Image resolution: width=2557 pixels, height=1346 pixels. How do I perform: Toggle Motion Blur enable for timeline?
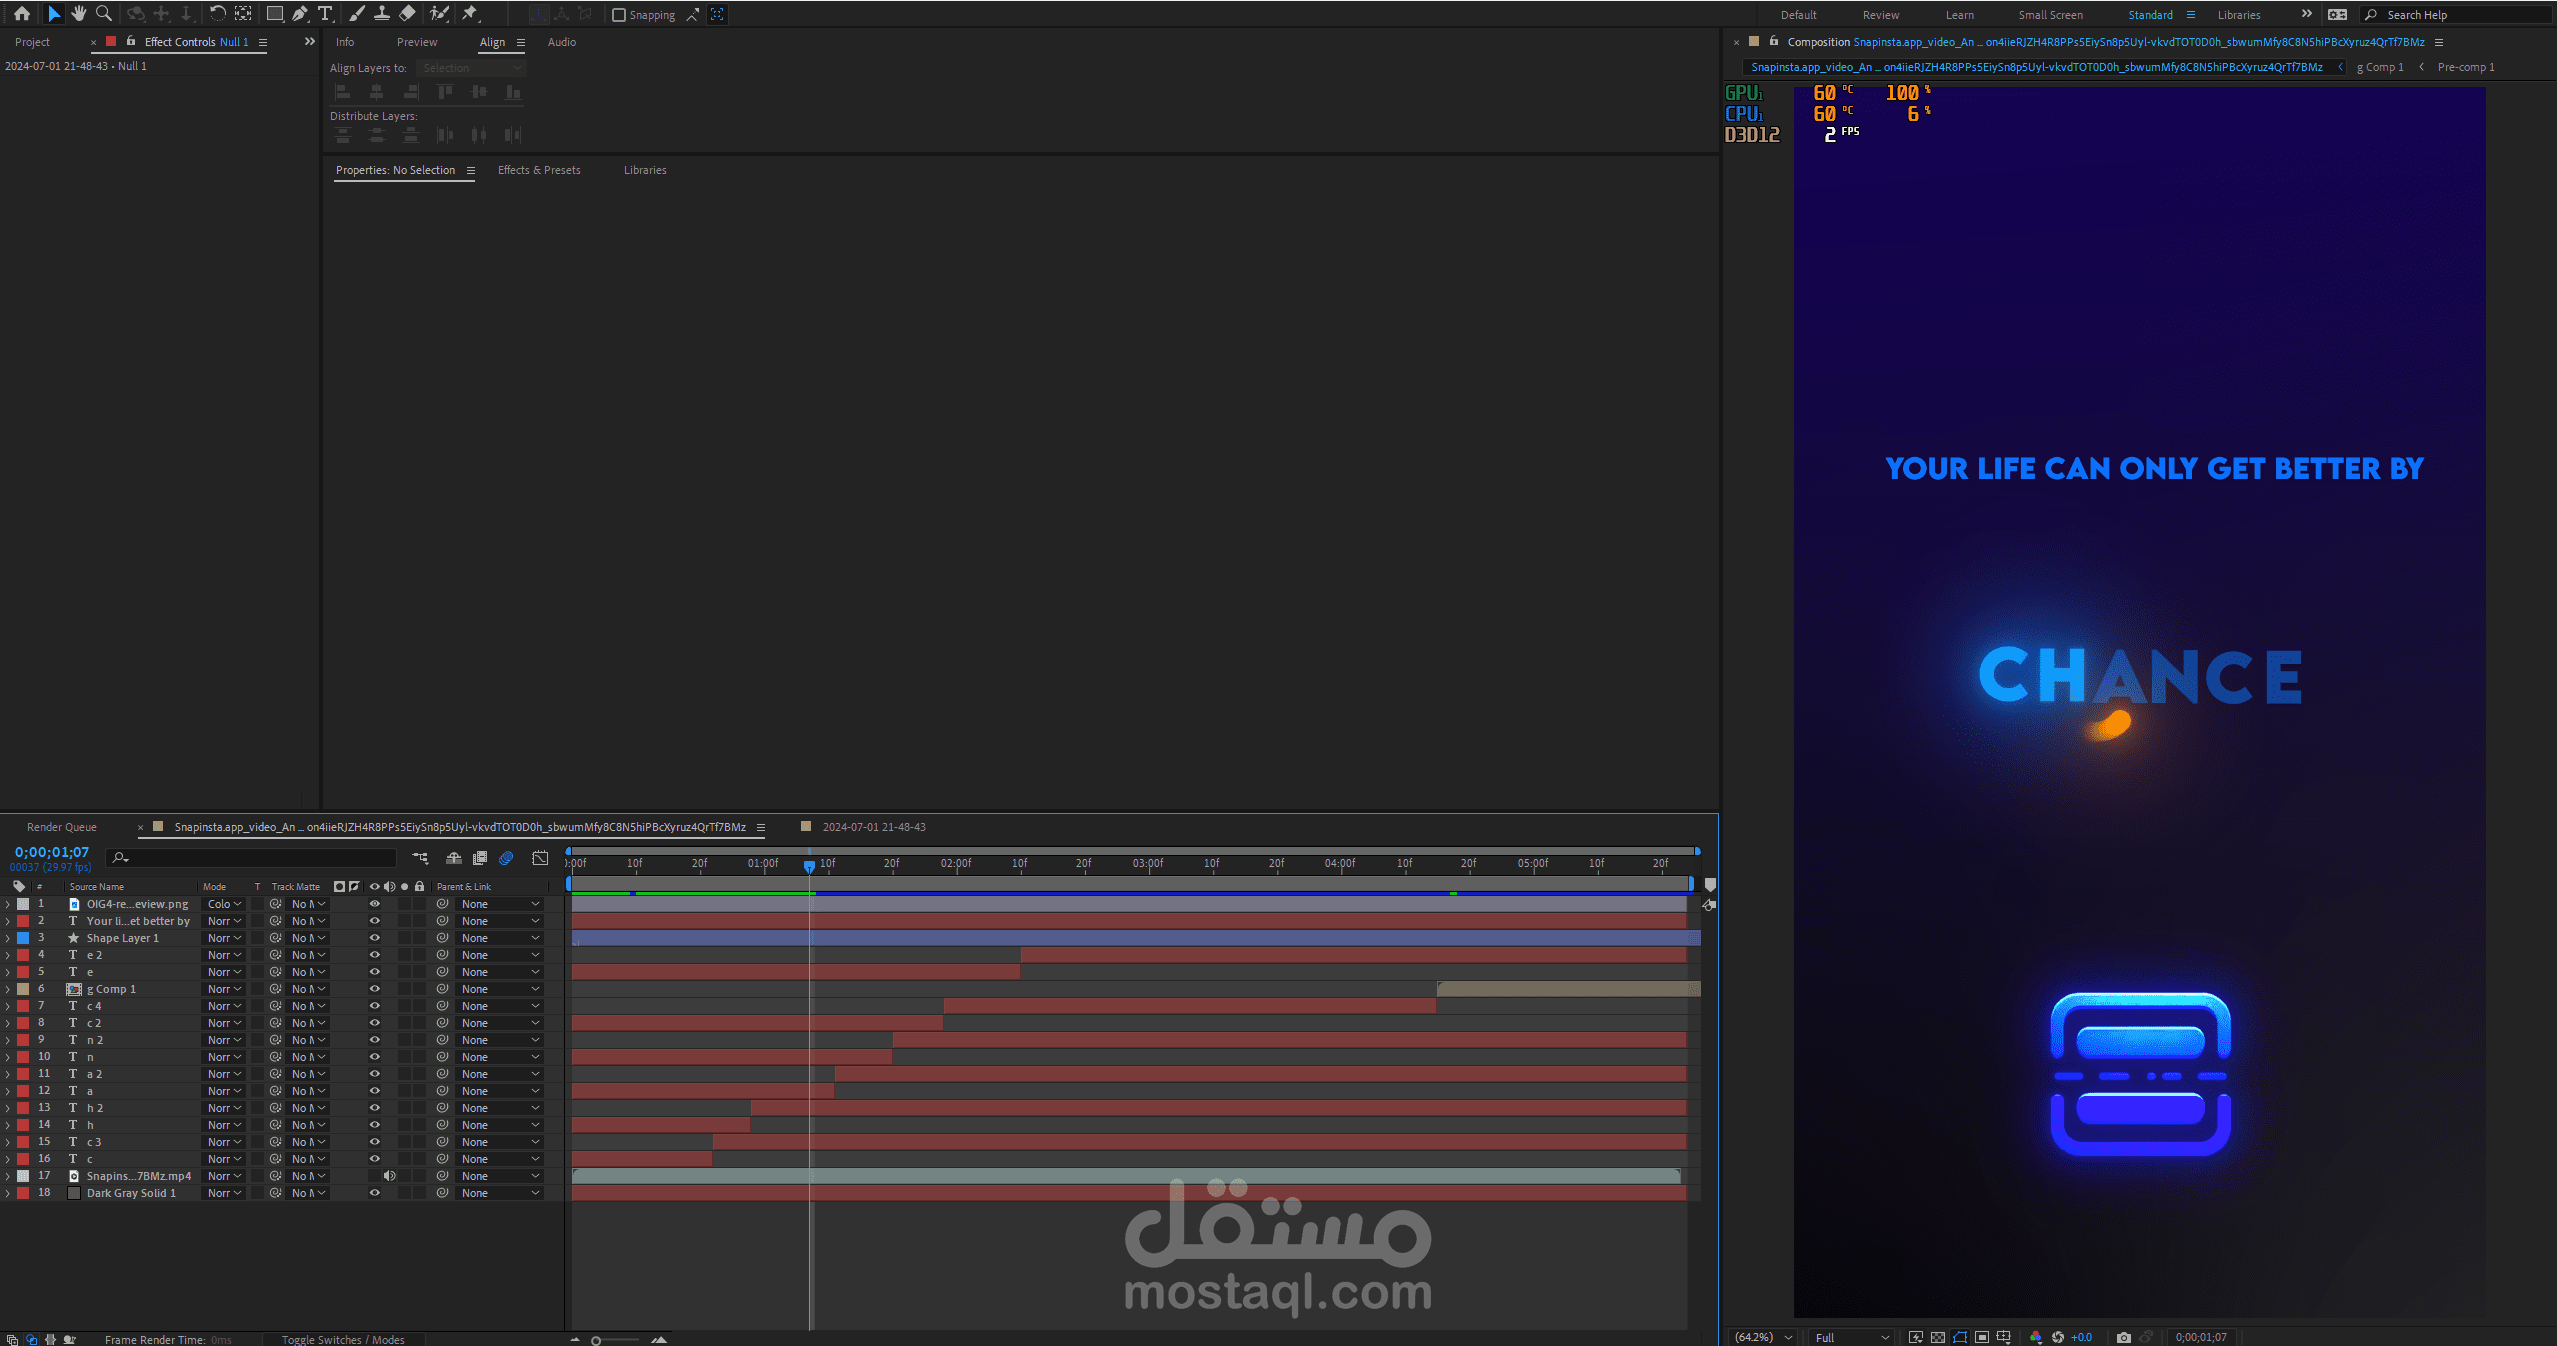click(x=506, y=858)
